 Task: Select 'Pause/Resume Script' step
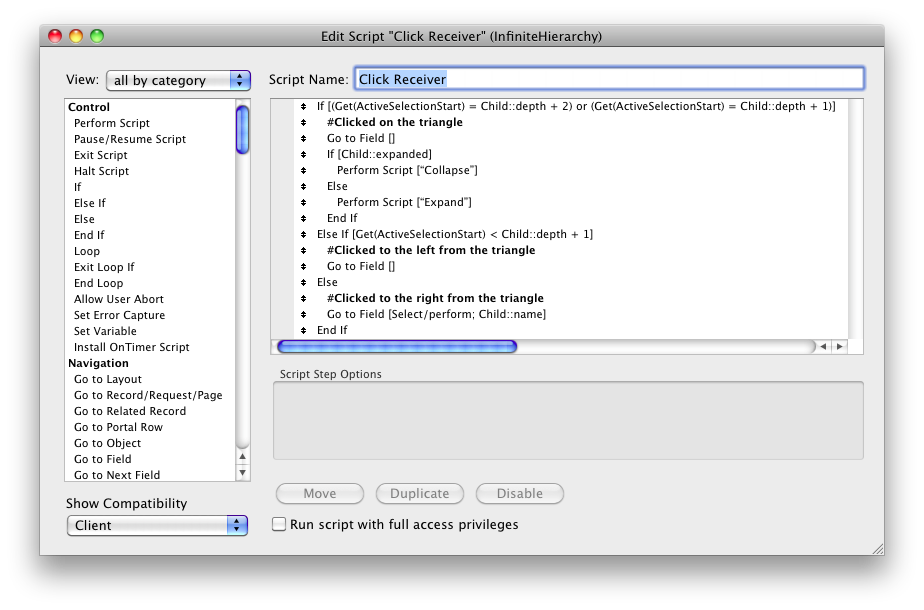point(130,139)
